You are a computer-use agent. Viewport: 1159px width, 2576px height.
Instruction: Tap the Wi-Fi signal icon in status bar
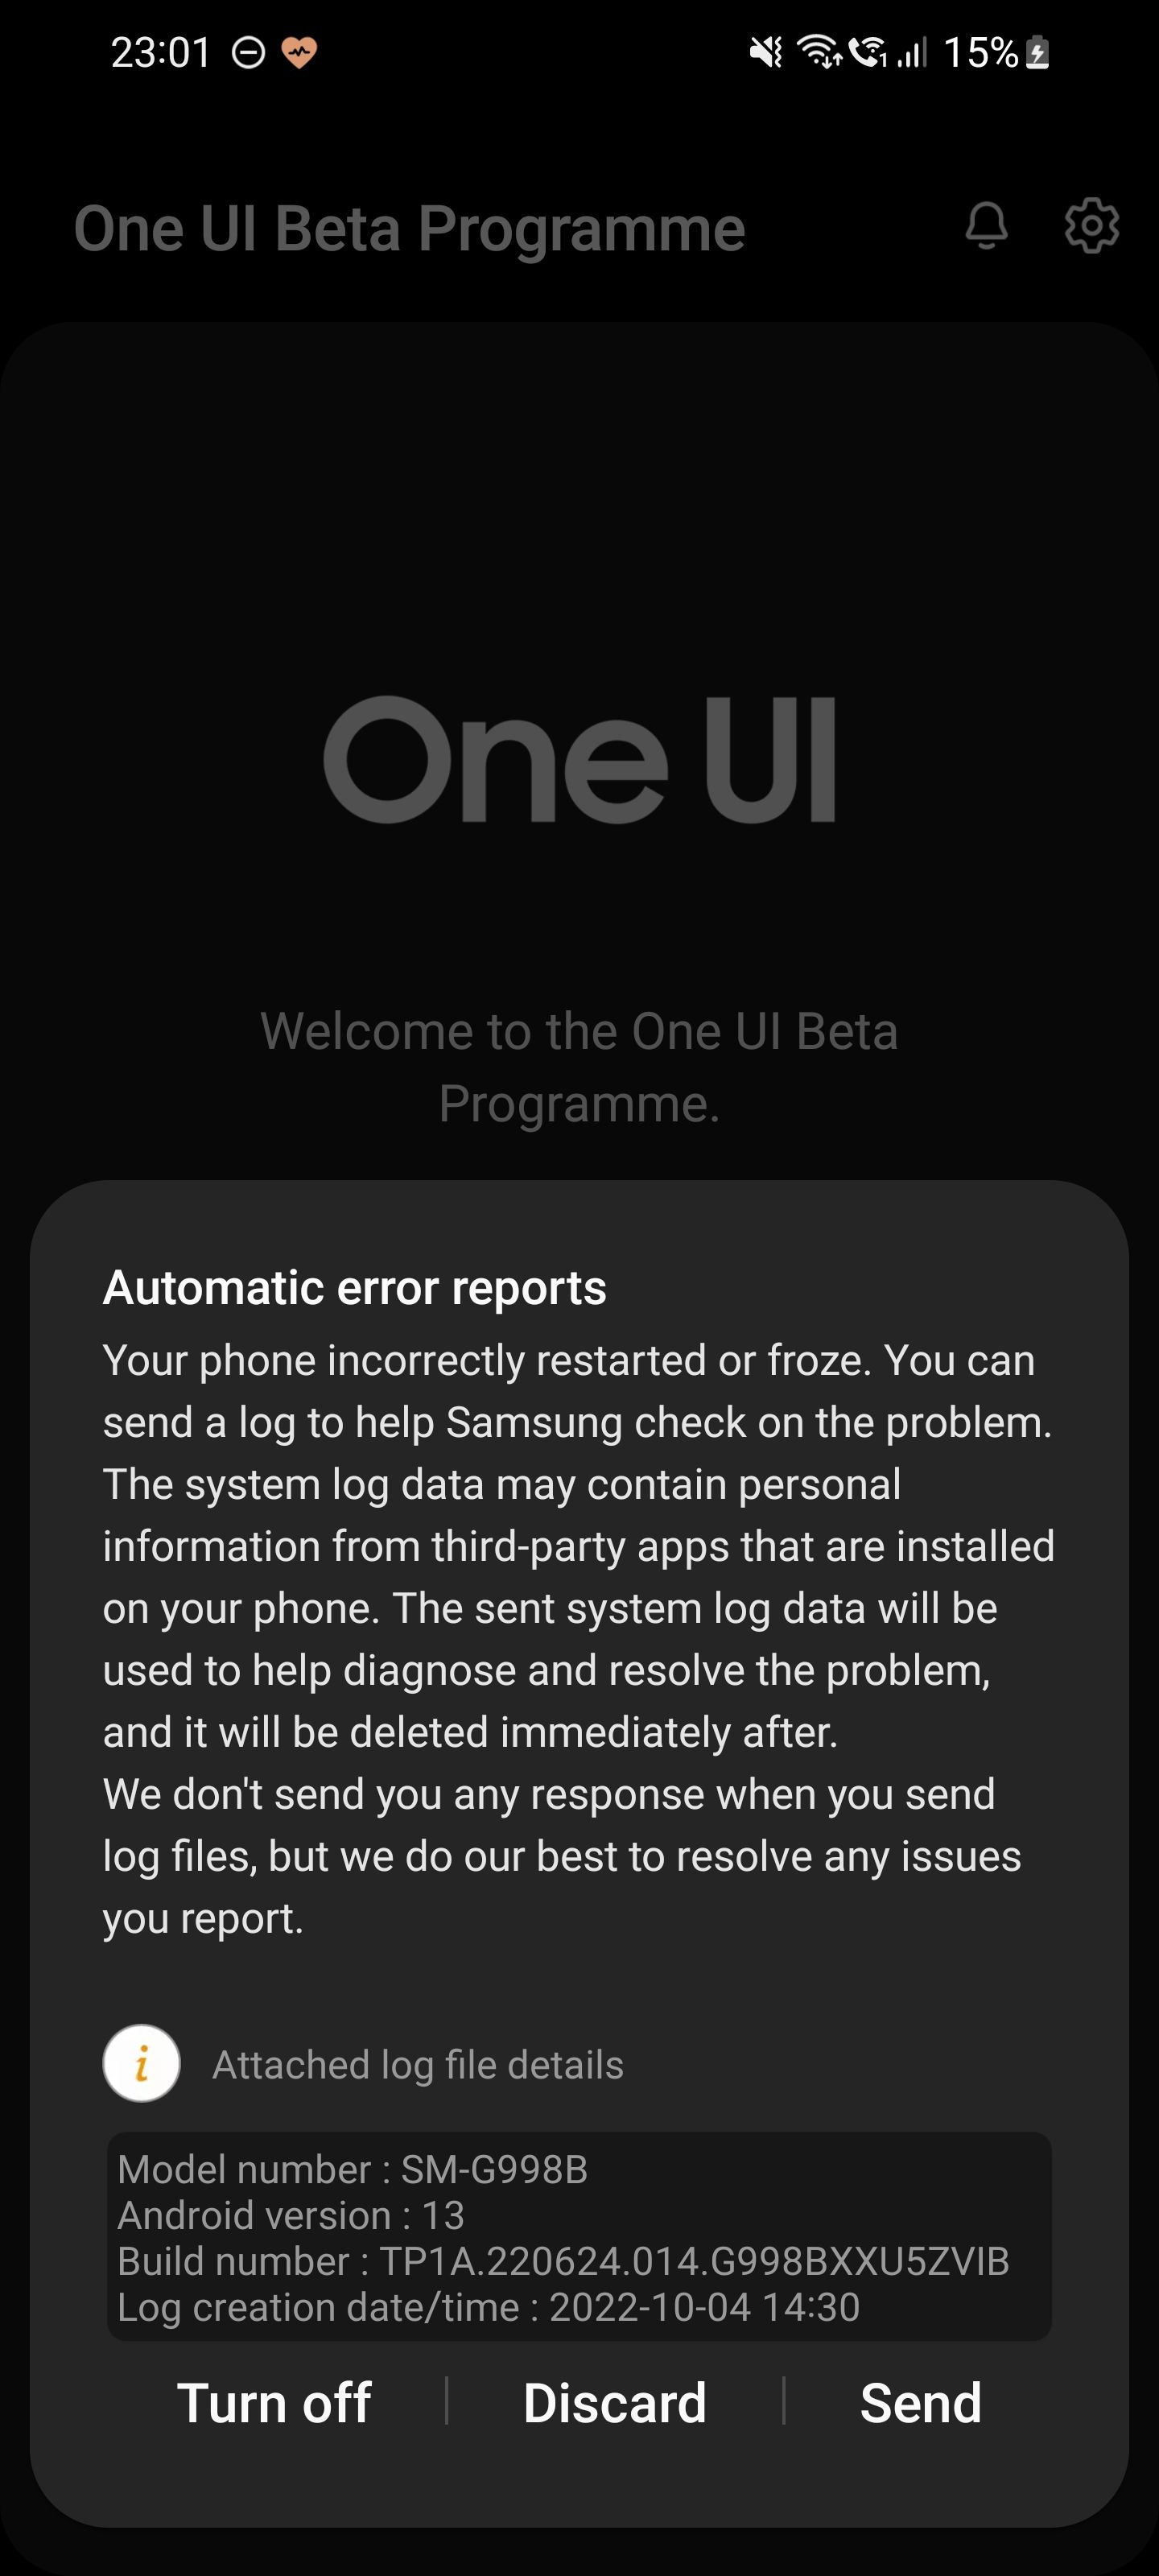coord(819,52)
